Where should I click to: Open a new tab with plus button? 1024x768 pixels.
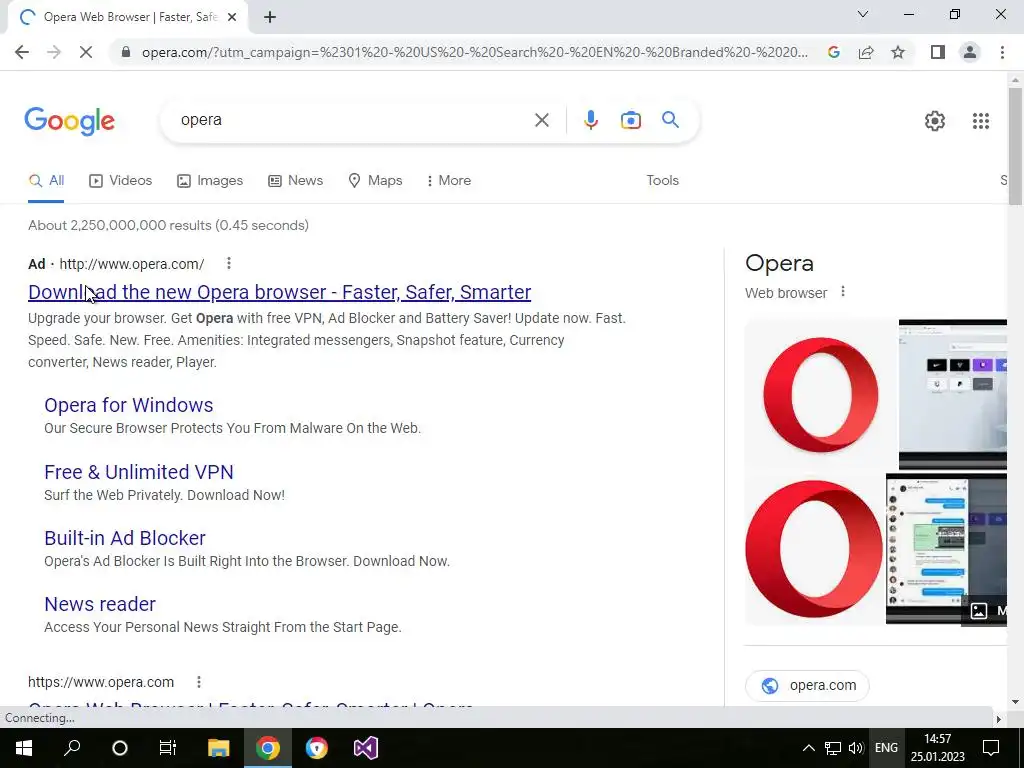pos(270,18)
